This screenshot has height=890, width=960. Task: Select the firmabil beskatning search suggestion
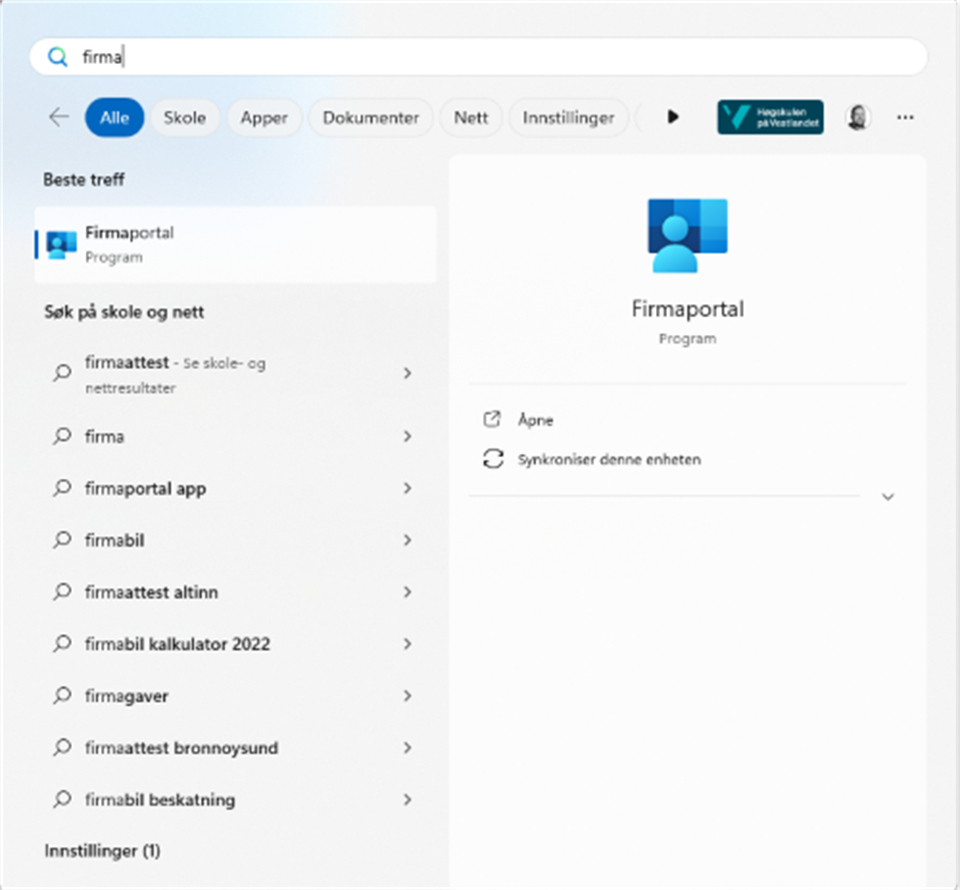(160, 800)
